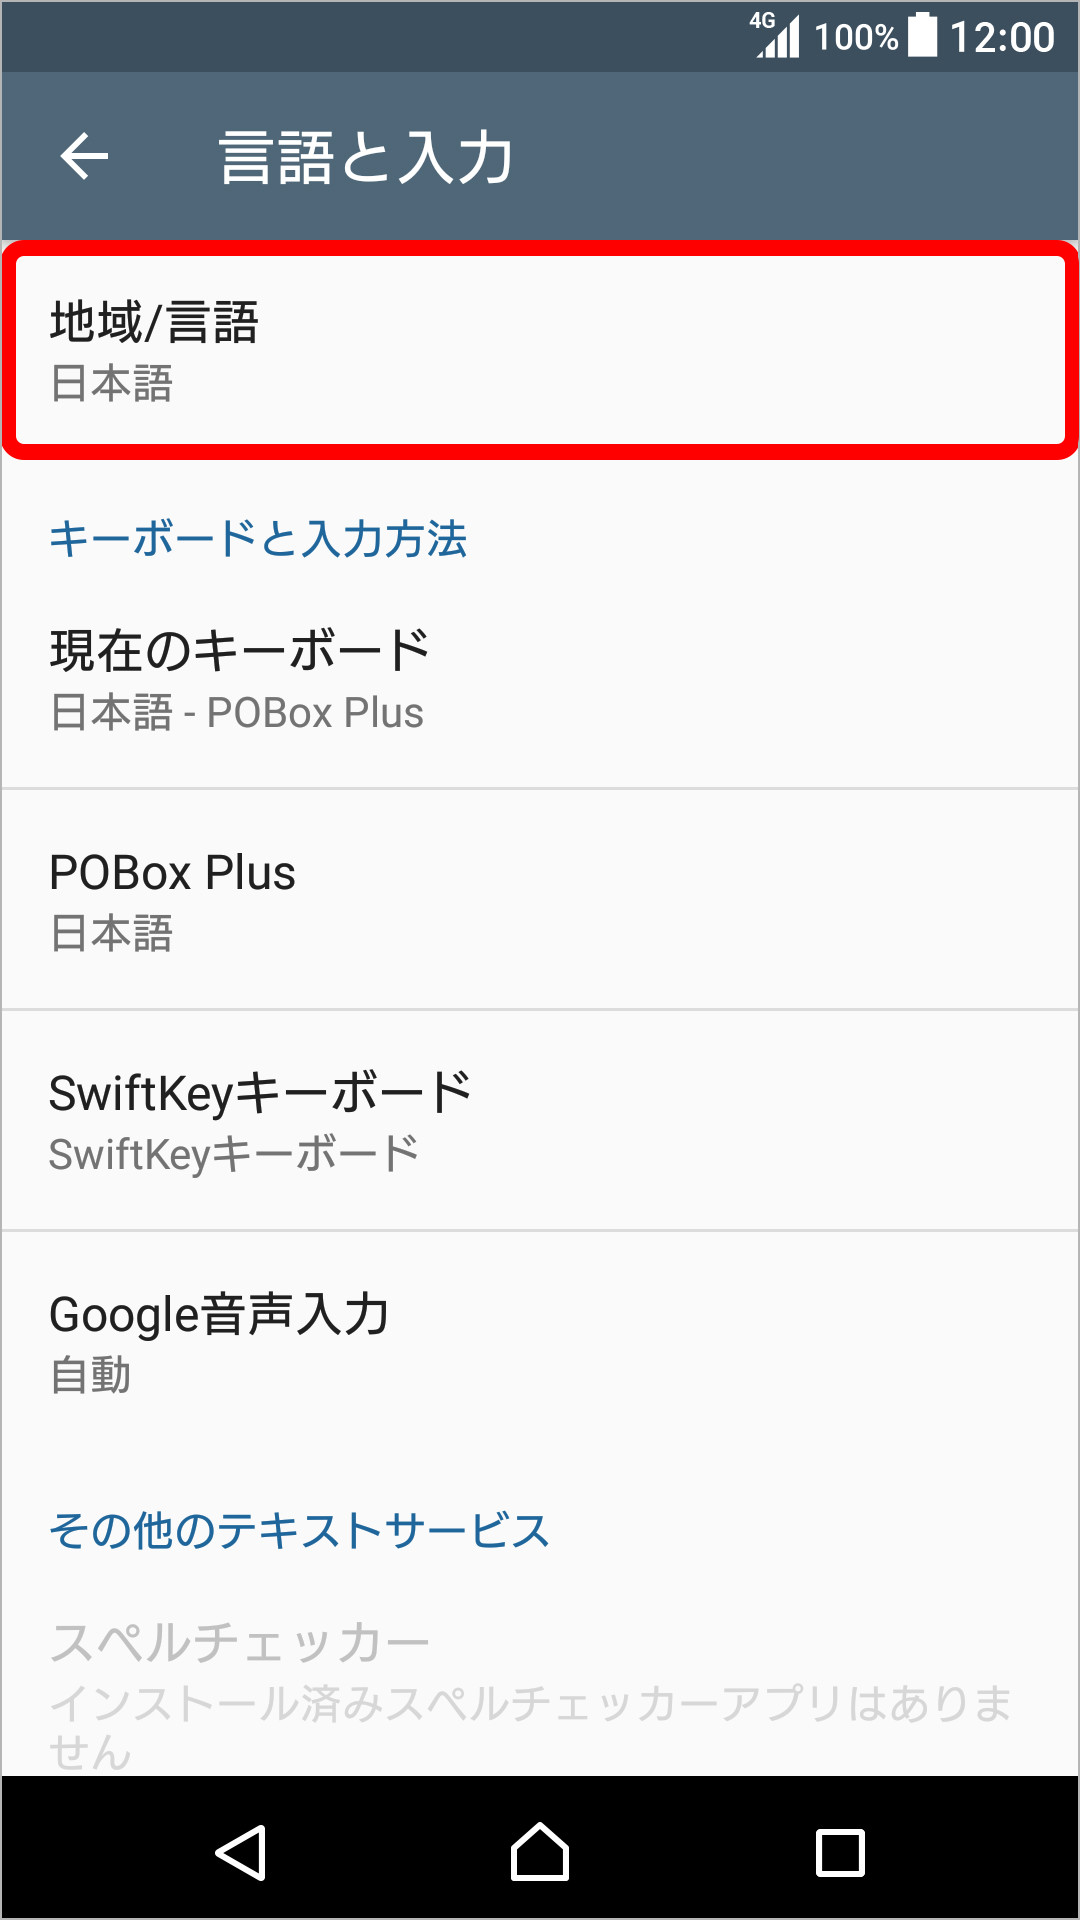This screenshot has height=1920, width=1080.
Task: Open 現在のキーボード settings
Action: [x=540, y=675]
